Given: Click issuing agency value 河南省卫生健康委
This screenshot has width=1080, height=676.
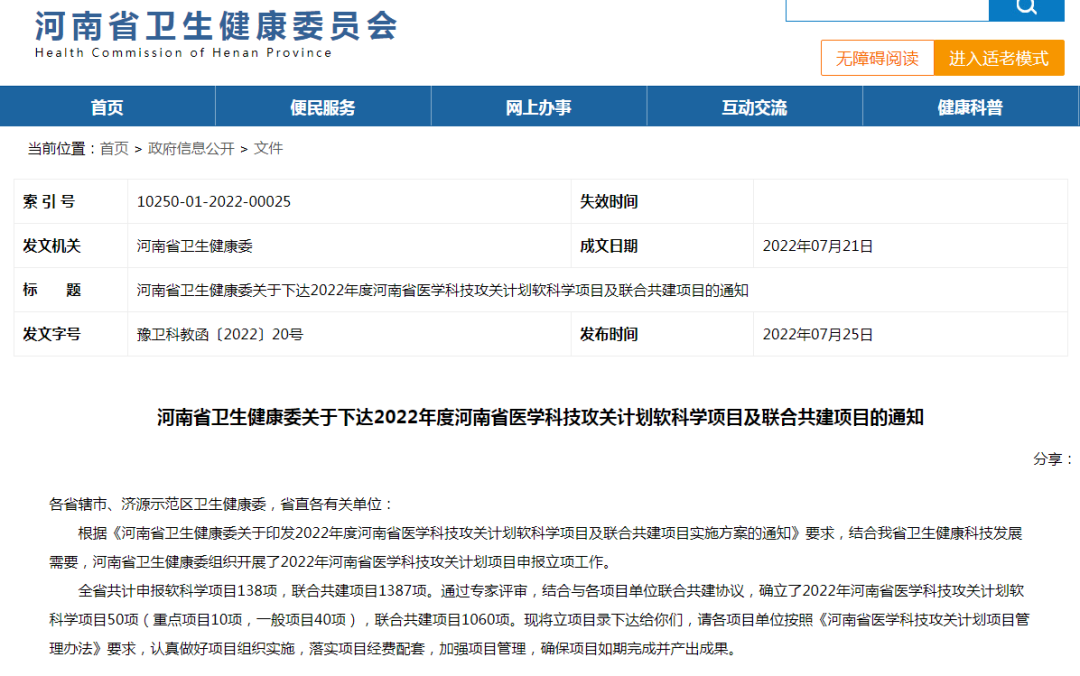Looking at the screenshot, I should [194, 246].
